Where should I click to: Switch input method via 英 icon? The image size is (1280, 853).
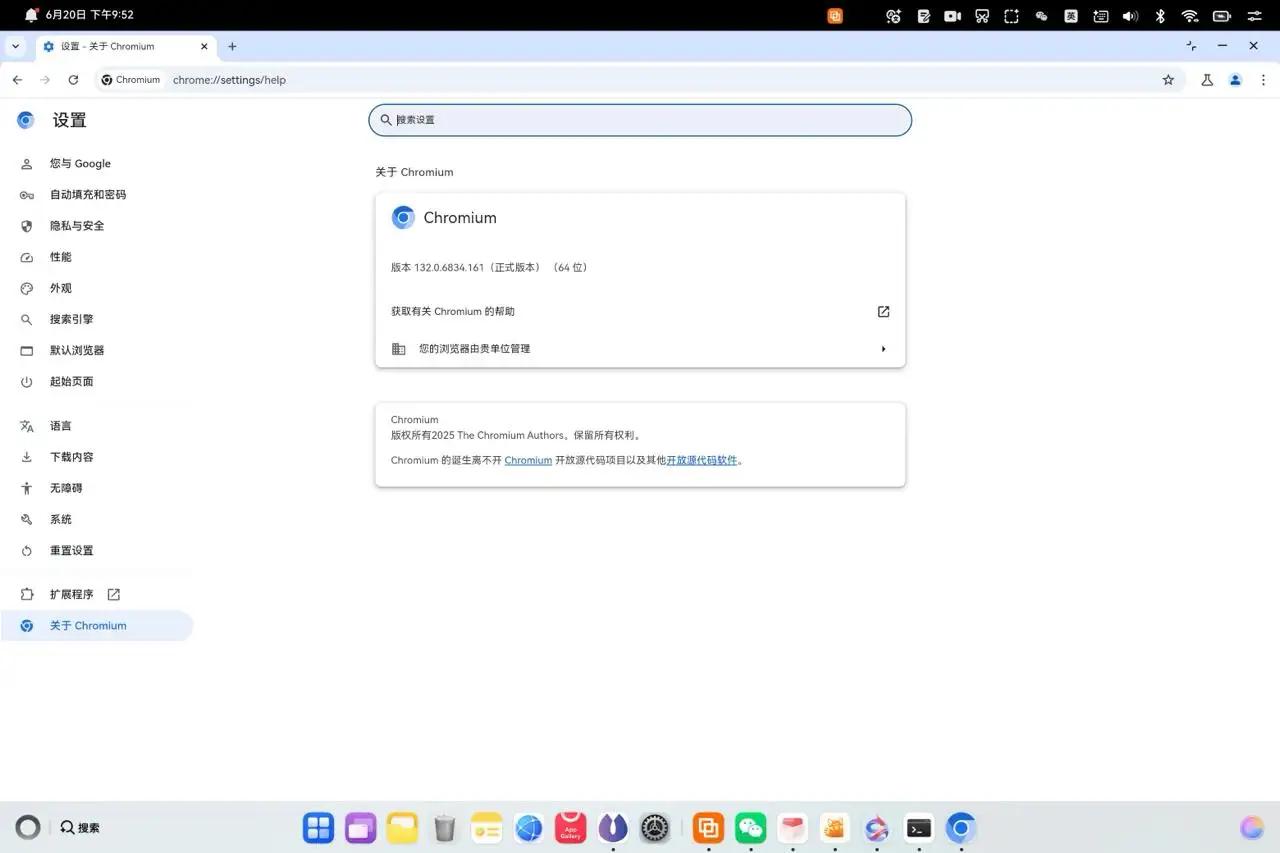tap(1071, 16)
